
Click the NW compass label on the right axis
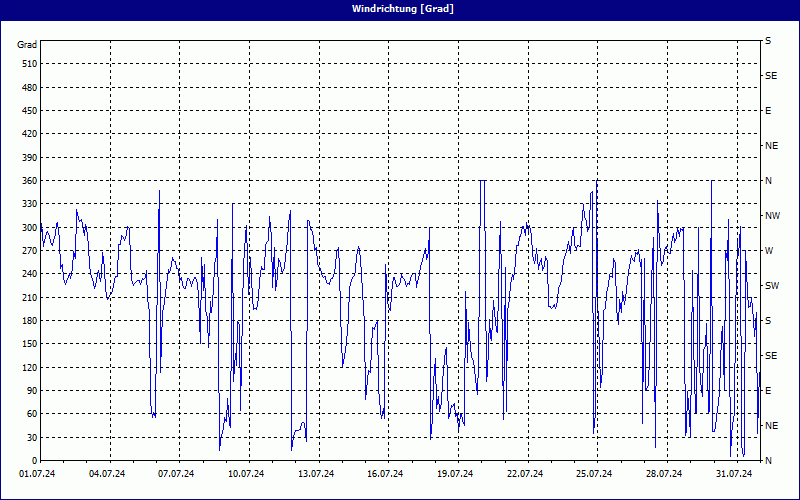tap(772, 216)
